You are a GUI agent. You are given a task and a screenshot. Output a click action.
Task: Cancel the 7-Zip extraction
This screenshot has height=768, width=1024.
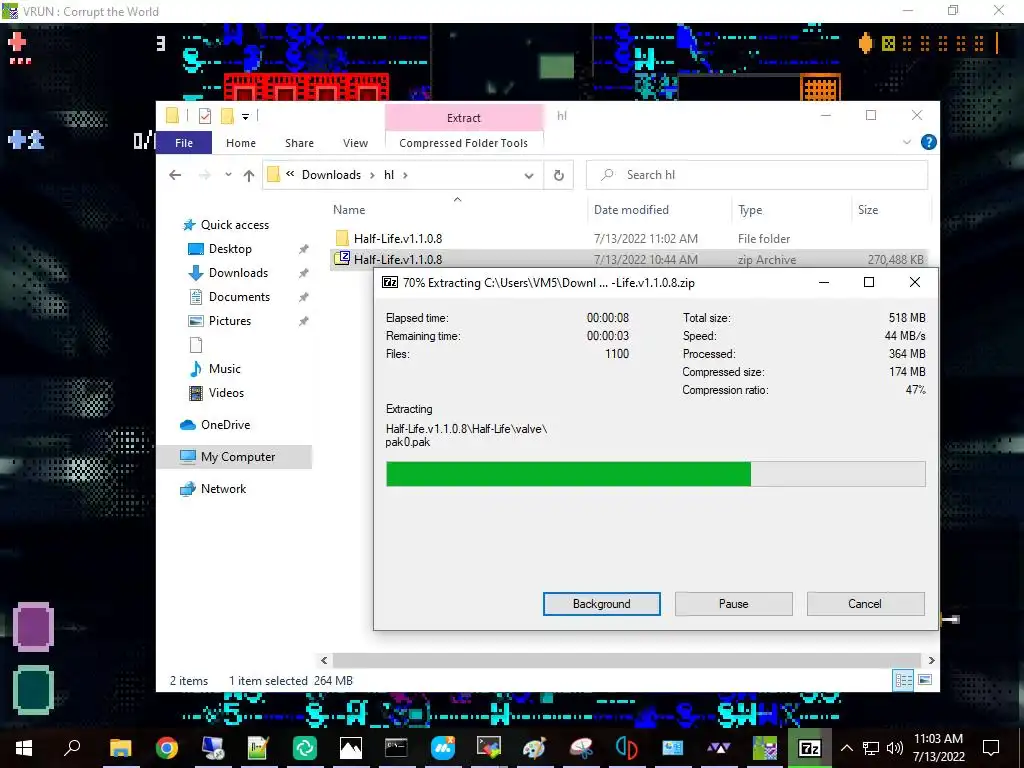click(865, 604)
